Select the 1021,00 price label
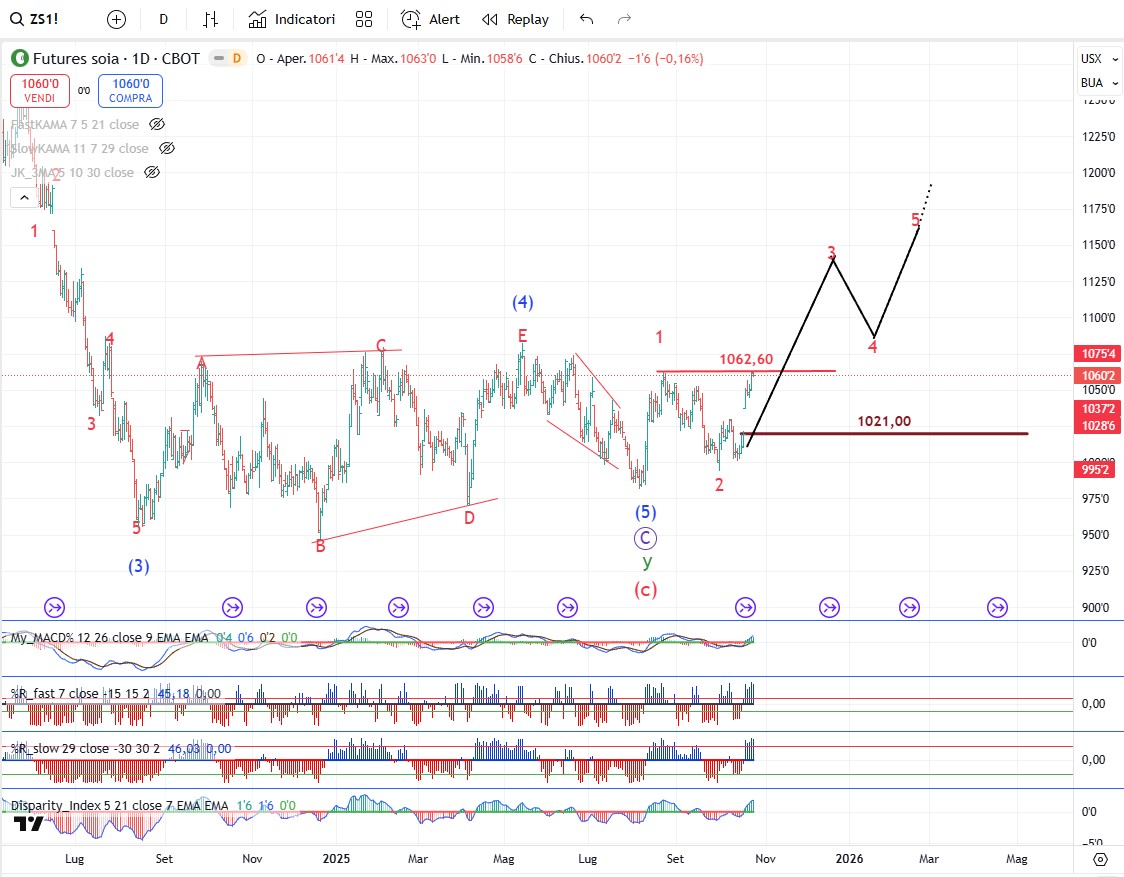1124x877 pixels. pyautogui.click(x=884, y=421)
